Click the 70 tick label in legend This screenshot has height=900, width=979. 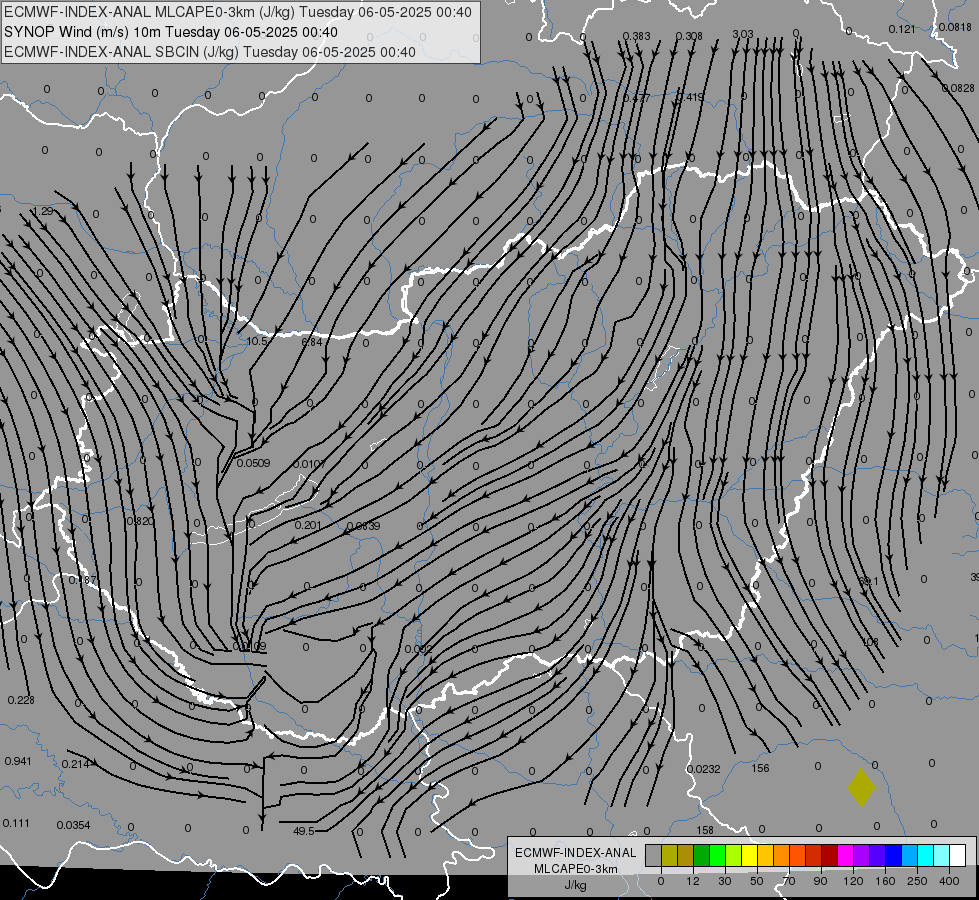(789, 881)
